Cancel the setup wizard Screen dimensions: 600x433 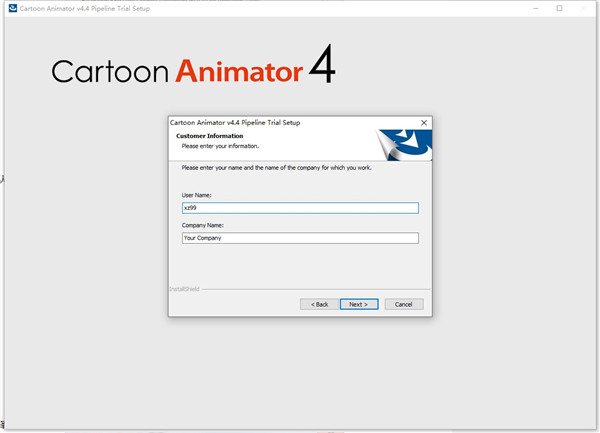click(x=404, y=304)
